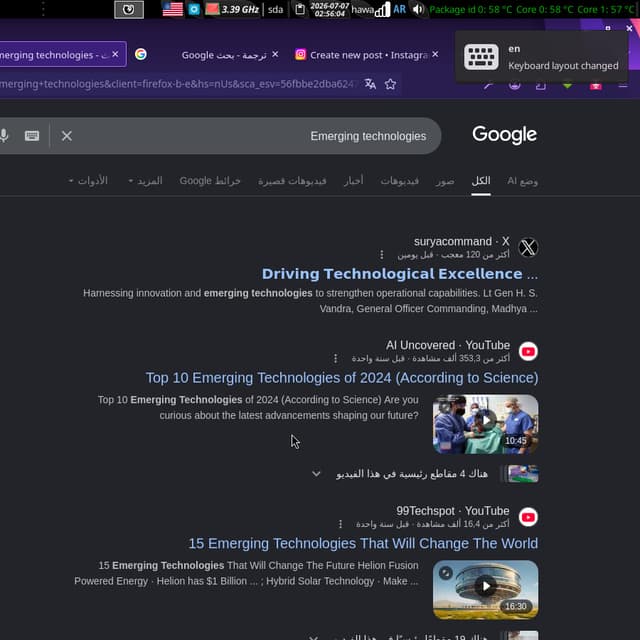Bookmark this page with the star icon
The height and width of the screenshot is (640, 640).
click(x=390, y=84)
